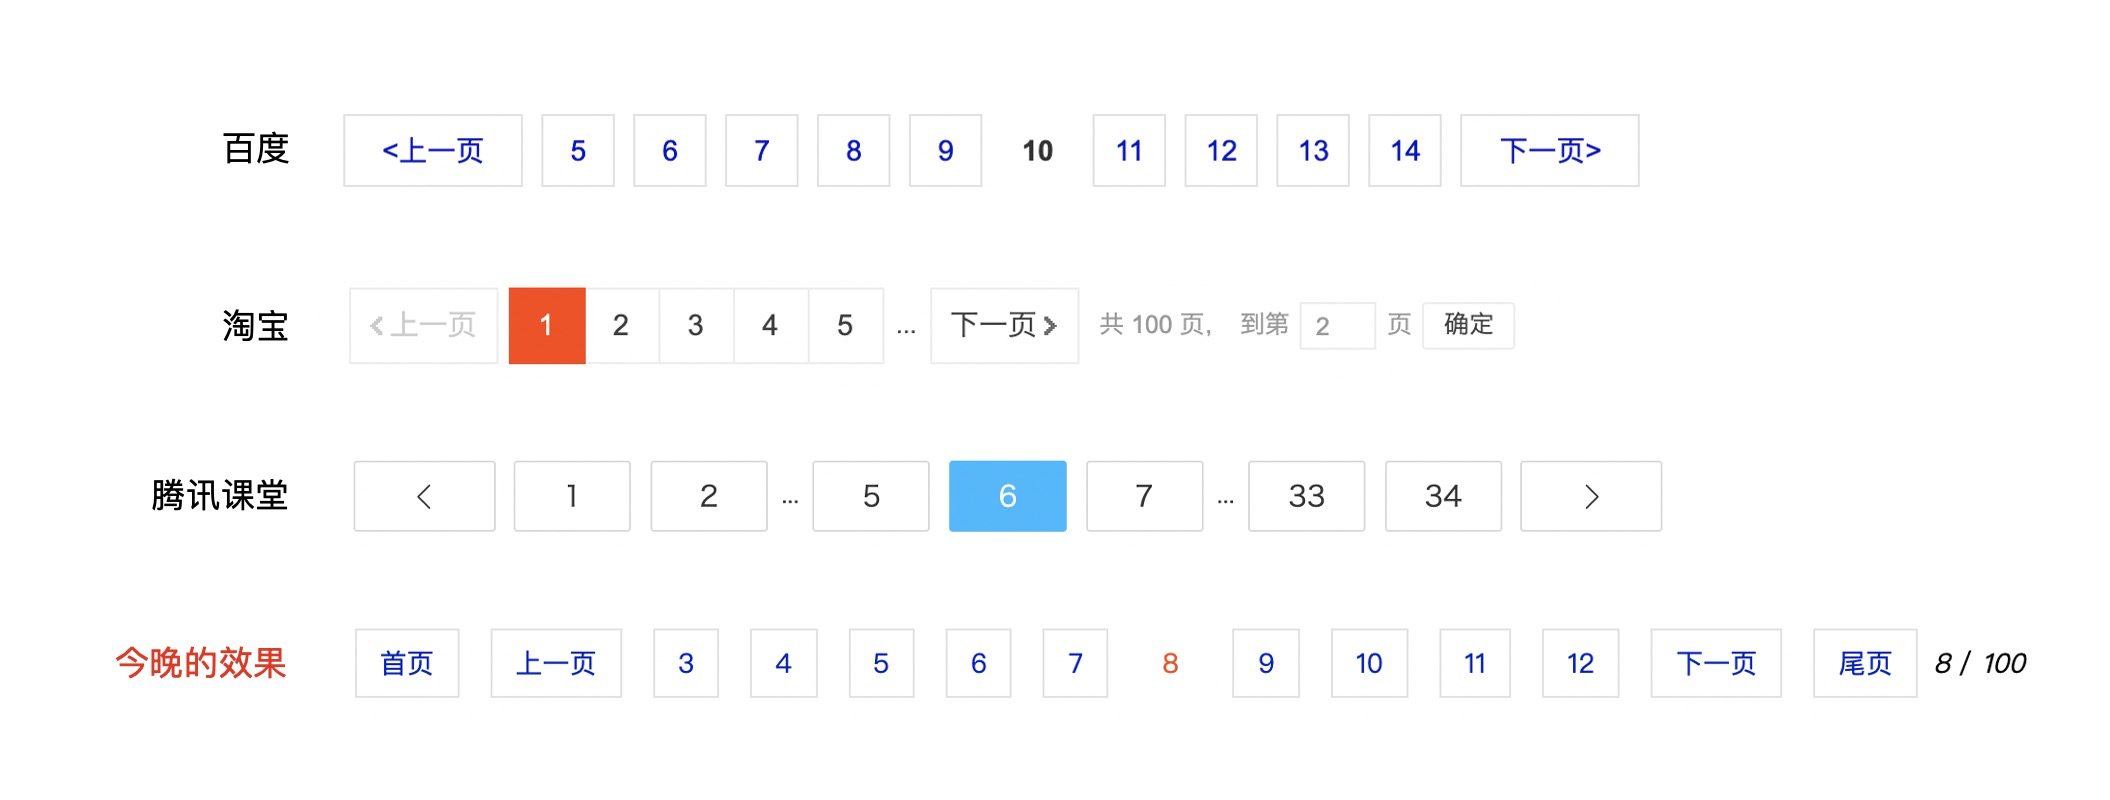Select bottom row page 12
2110x800 pixels.
pos(1580,663)
